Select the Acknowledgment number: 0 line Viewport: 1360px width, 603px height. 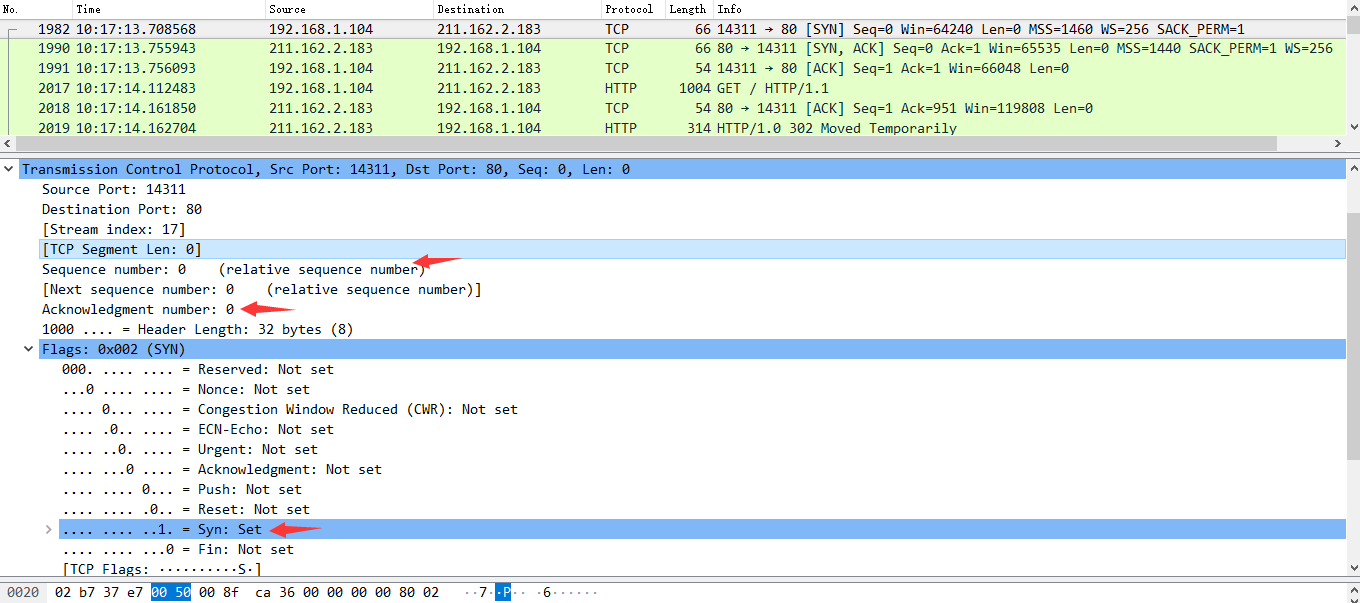click(x=137, y=309)
